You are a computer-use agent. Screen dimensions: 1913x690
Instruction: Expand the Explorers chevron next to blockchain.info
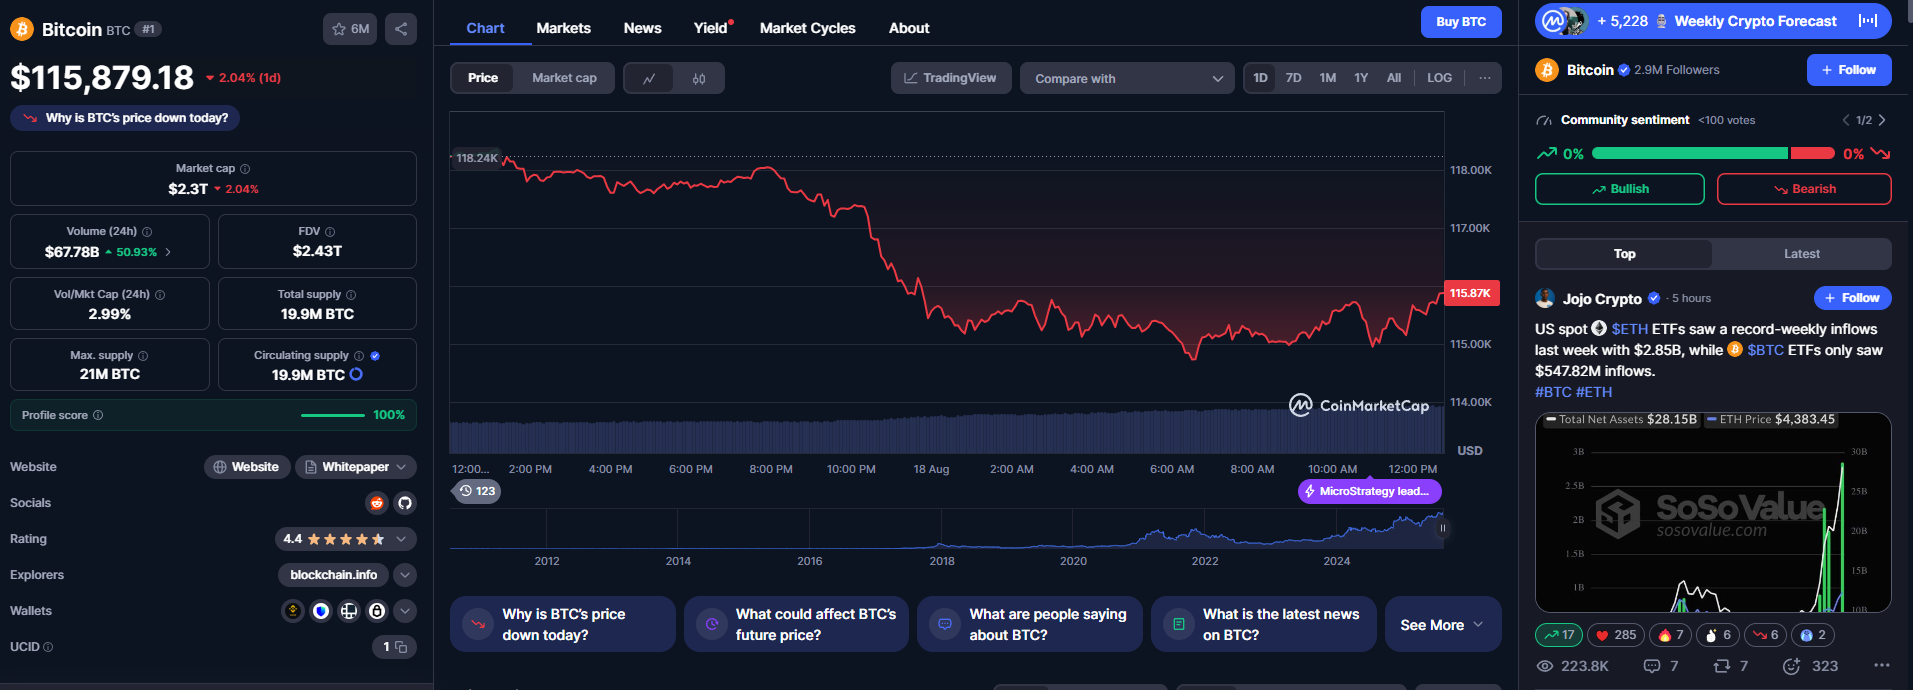point(405,575)
